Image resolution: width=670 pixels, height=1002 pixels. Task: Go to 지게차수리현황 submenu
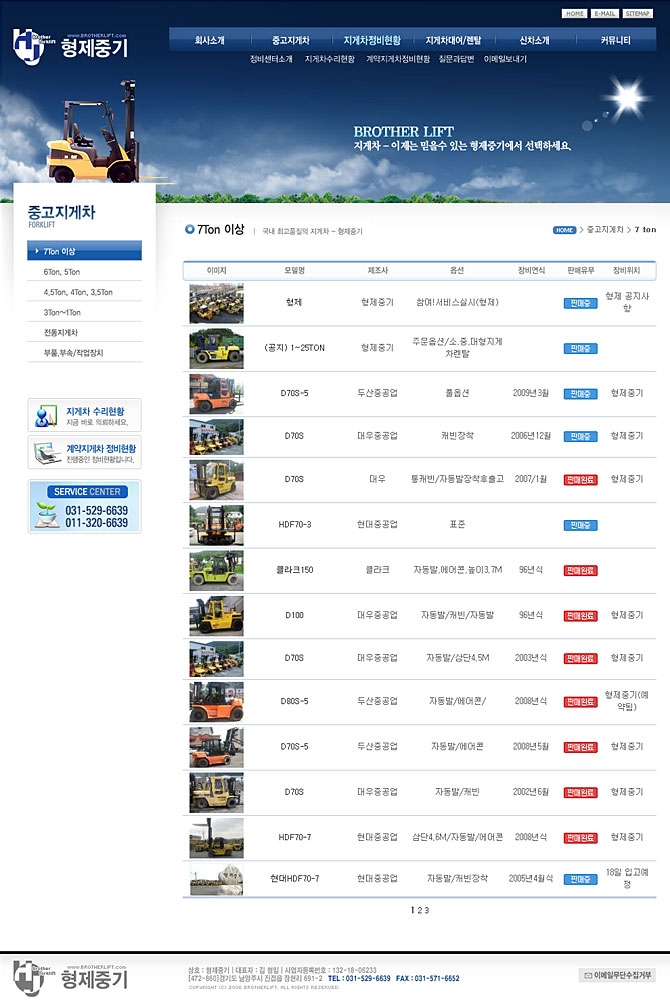click(330, 59)
